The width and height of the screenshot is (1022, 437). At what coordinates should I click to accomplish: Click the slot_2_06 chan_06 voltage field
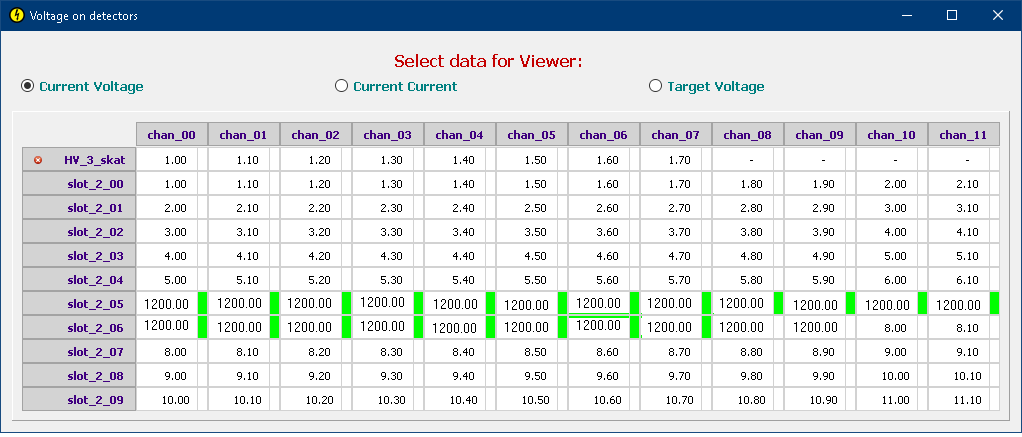pyautogui.click(x=598, y=326)
